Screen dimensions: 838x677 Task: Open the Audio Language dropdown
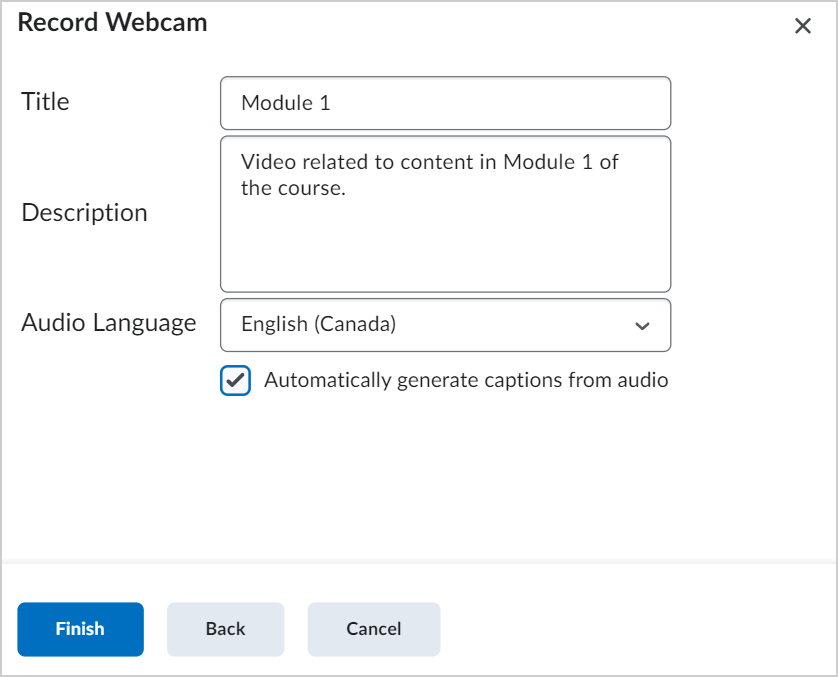445,325
